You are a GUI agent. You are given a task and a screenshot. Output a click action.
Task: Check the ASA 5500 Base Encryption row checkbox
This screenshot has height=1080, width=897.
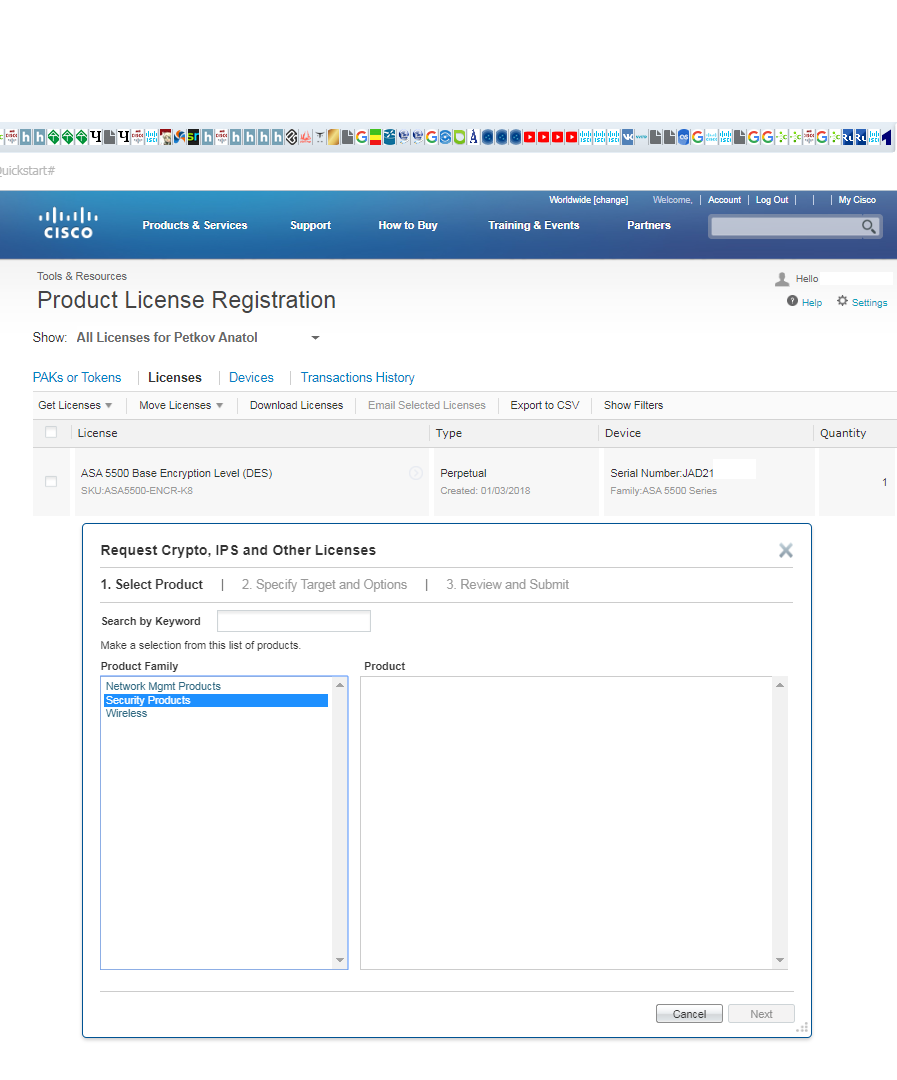click(51, 482)
